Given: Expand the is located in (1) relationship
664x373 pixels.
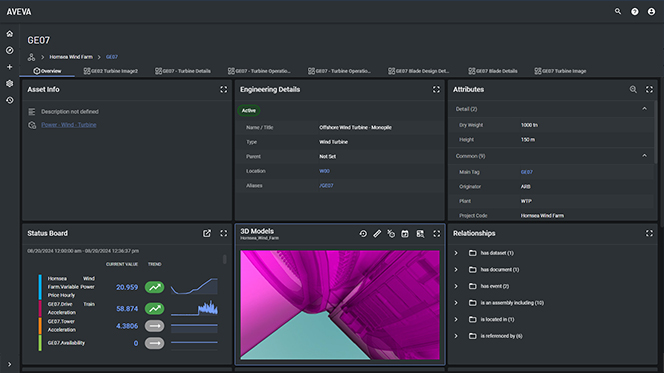Looking at the screenshot, I should tap(456, 320).
